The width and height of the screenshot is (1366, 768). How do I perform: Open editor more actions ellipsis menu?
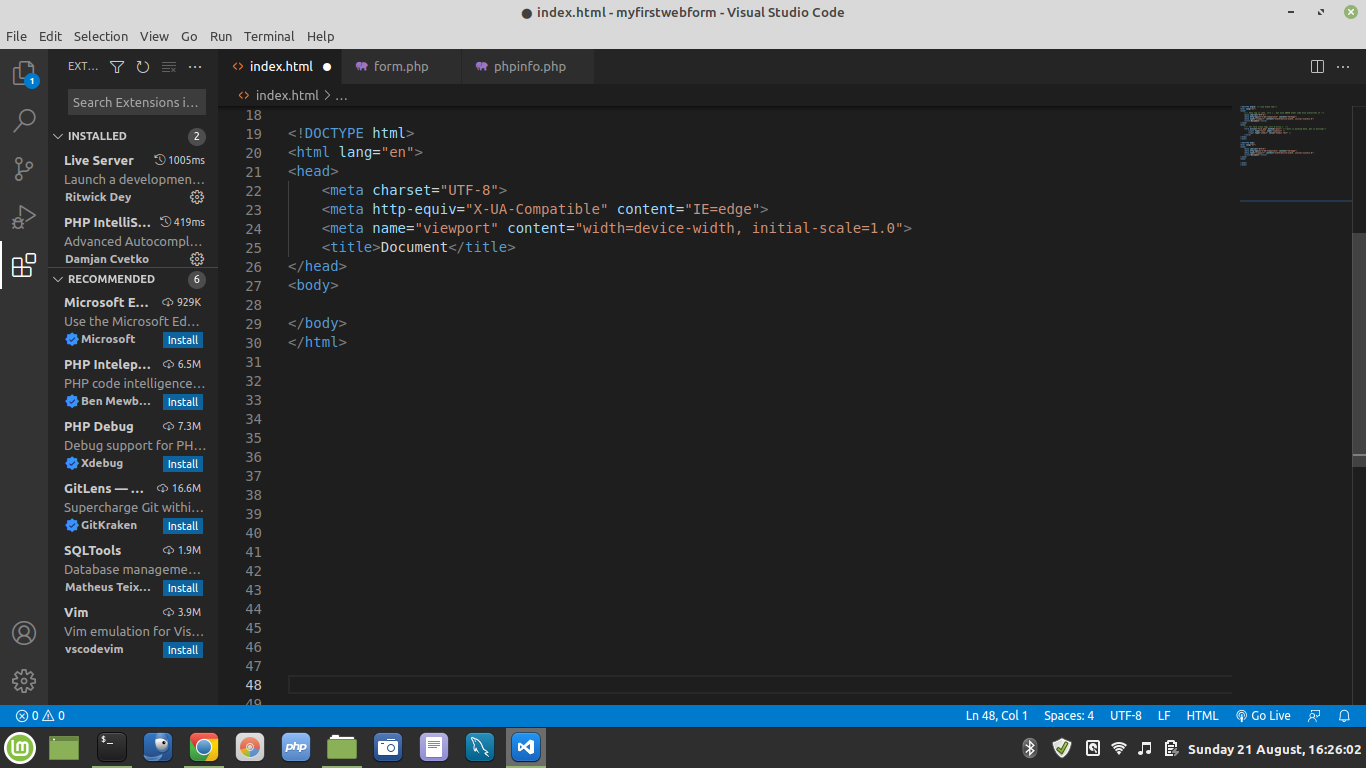click(1344, 67)
